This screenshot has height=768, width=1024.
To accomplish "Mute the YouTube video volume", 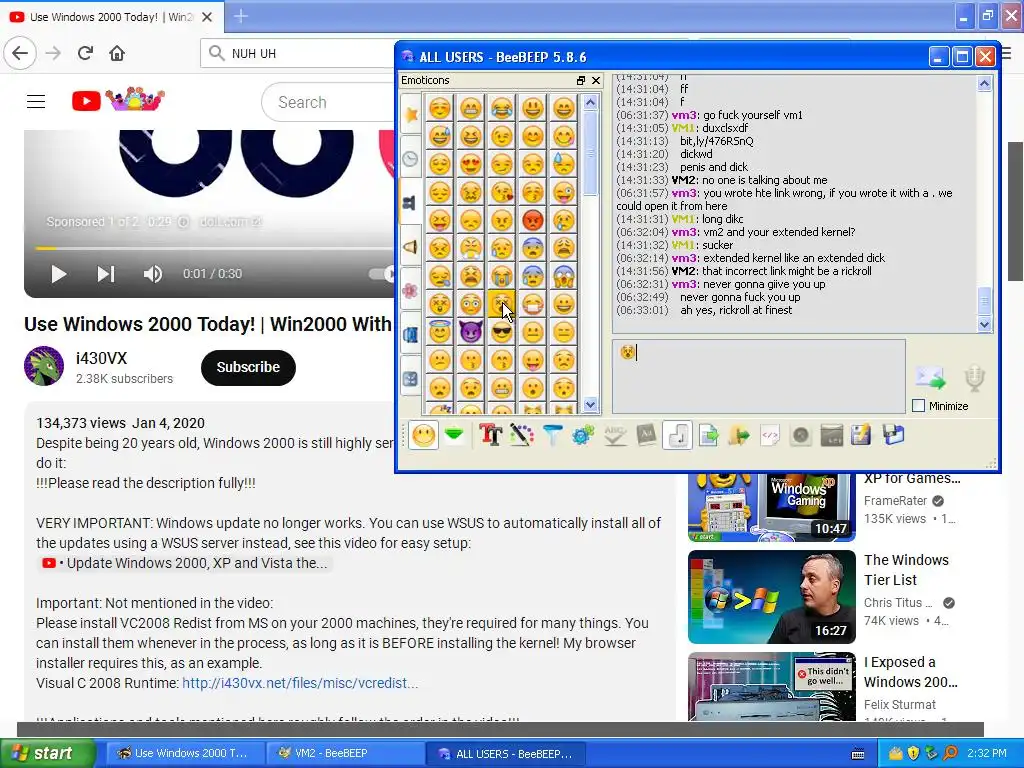I will [153, 274].
